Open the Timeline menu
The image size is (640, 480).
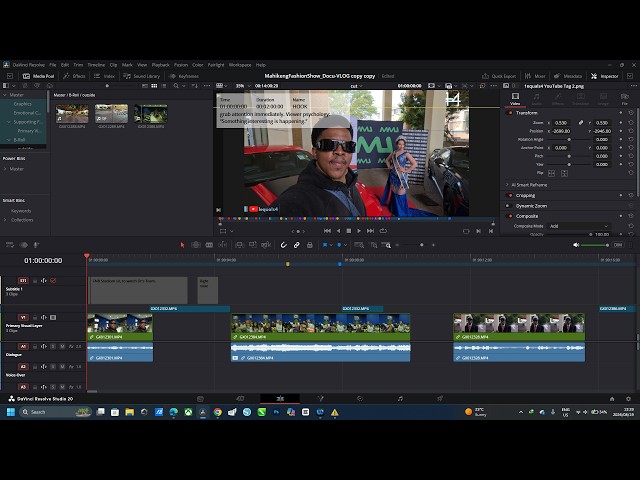(x=96, y=65)
